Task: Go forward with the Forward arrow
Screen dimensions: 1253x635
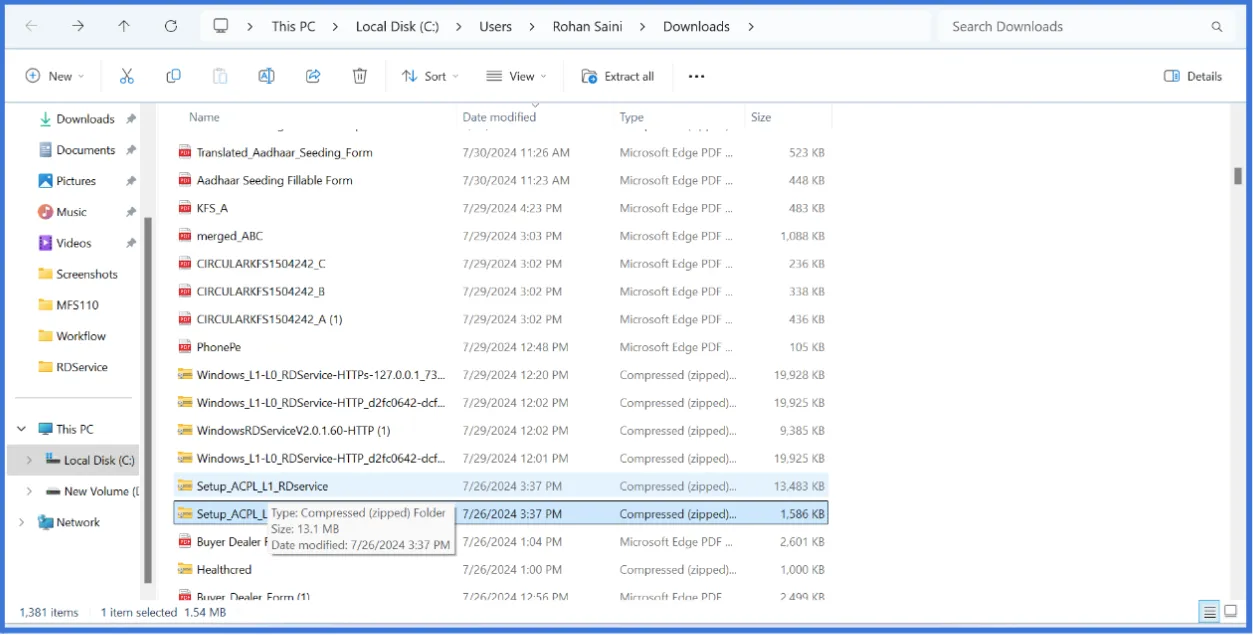Action: [x=78, y=27]
